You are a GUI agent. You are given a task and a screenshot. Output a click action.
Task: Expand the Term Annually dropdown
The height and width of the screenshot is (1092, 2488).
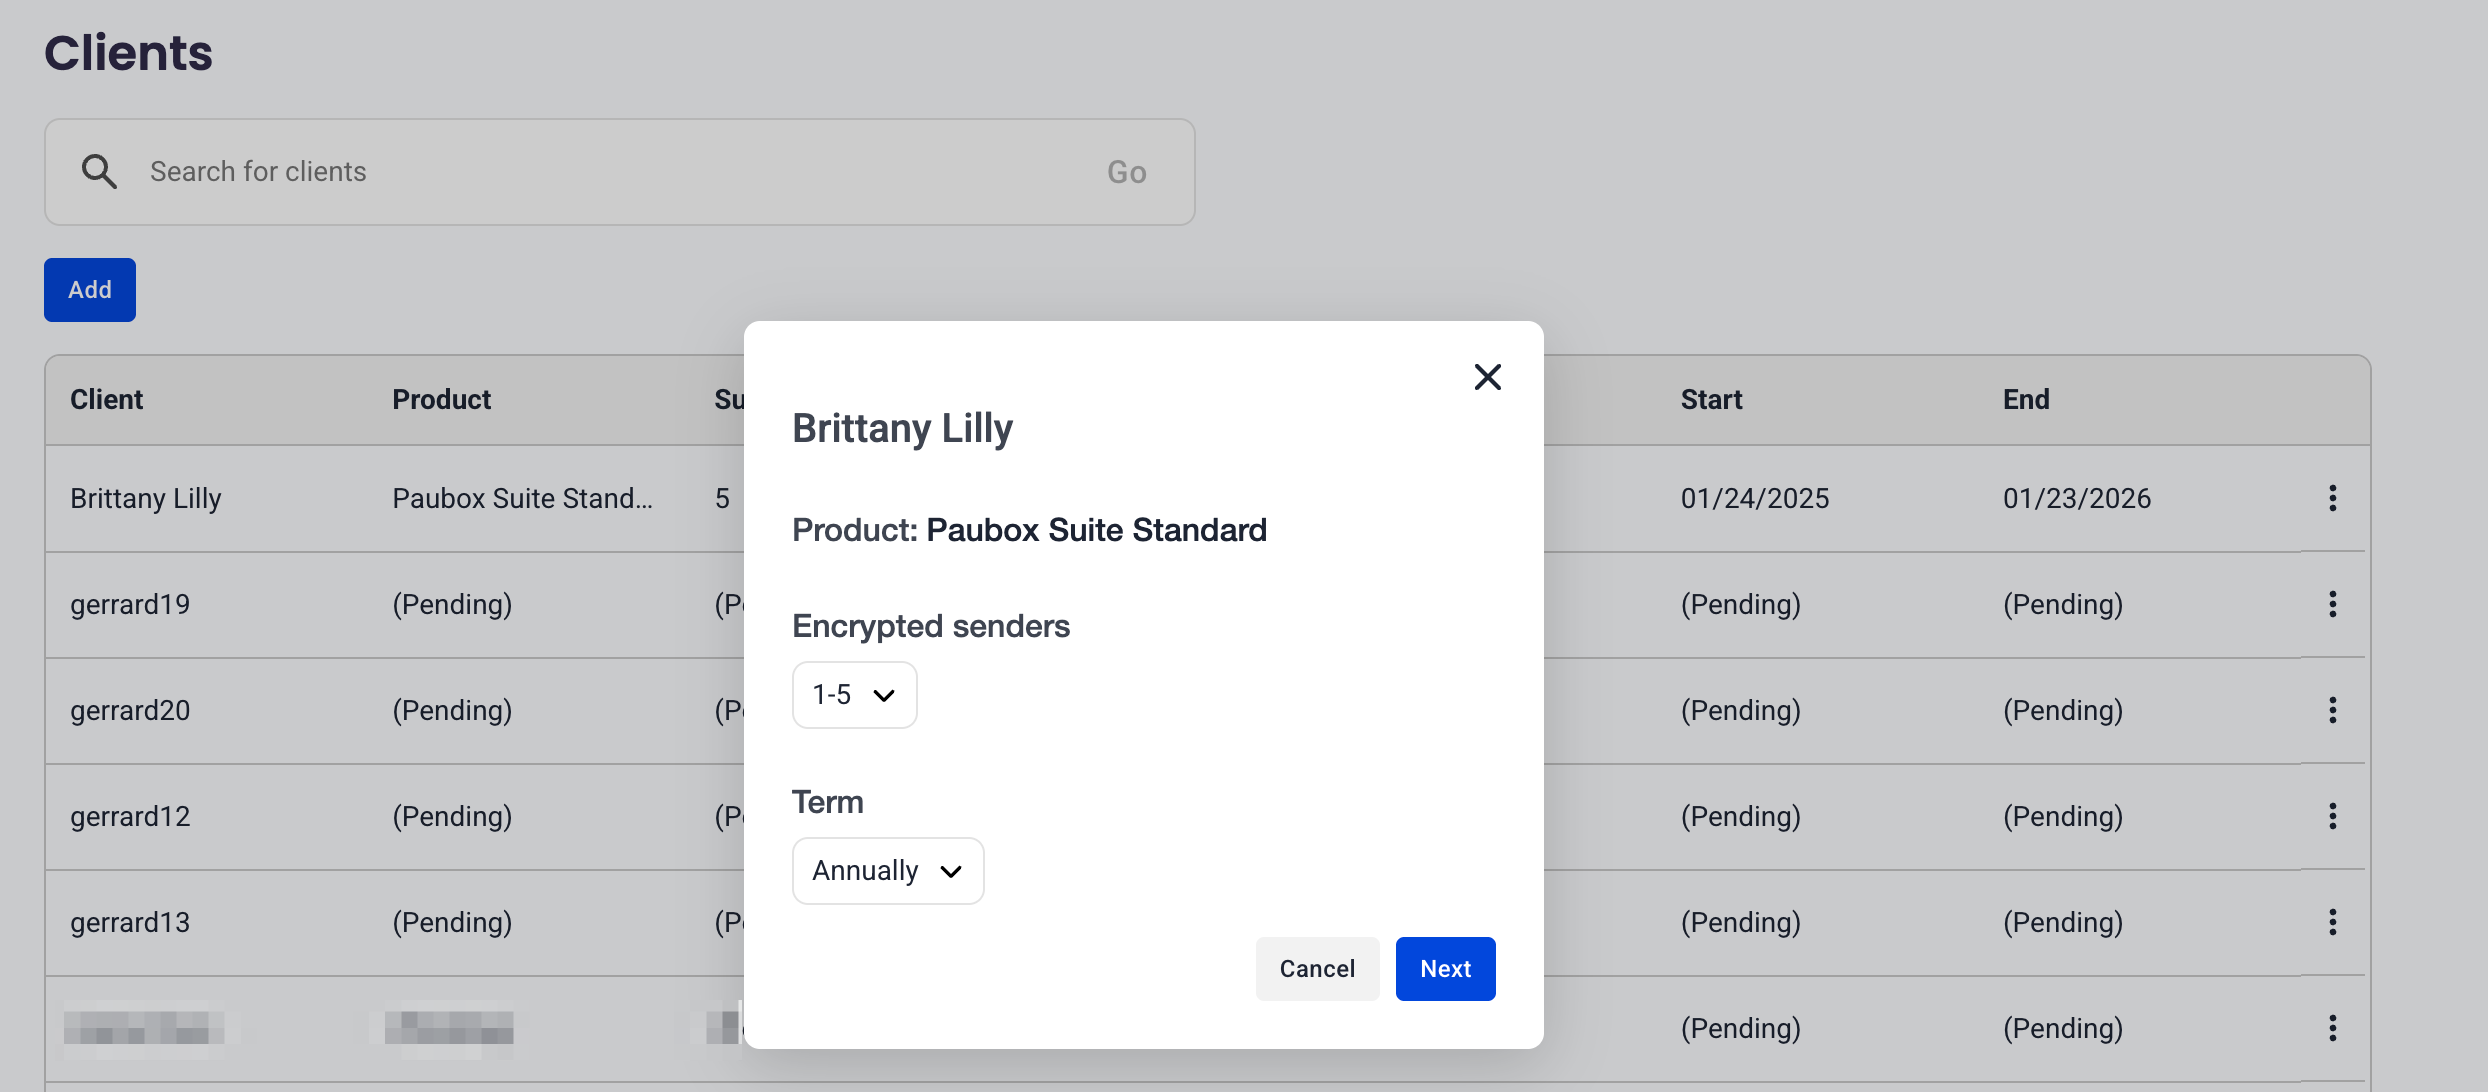click(x=887, y=871)
